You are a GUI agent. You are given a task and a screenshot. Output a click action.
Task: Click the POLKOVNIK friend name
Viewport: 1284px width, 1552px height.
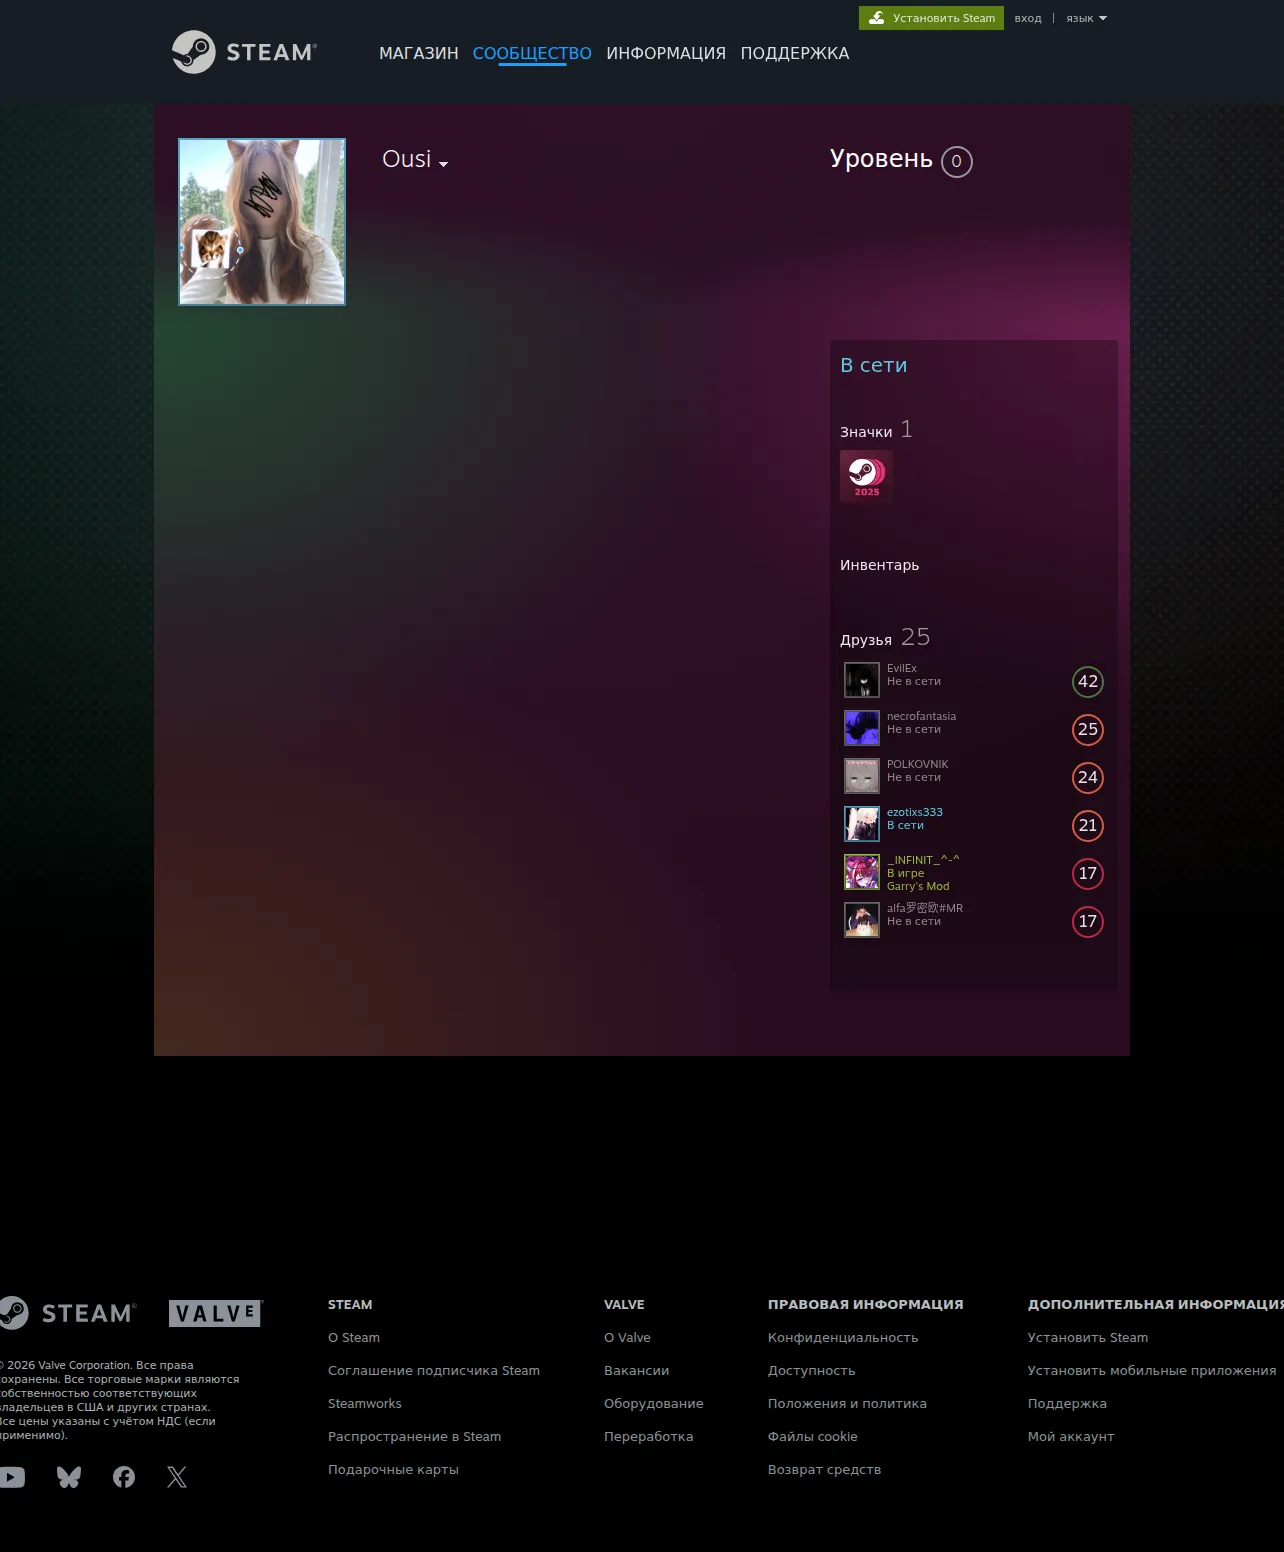(917, 764)
